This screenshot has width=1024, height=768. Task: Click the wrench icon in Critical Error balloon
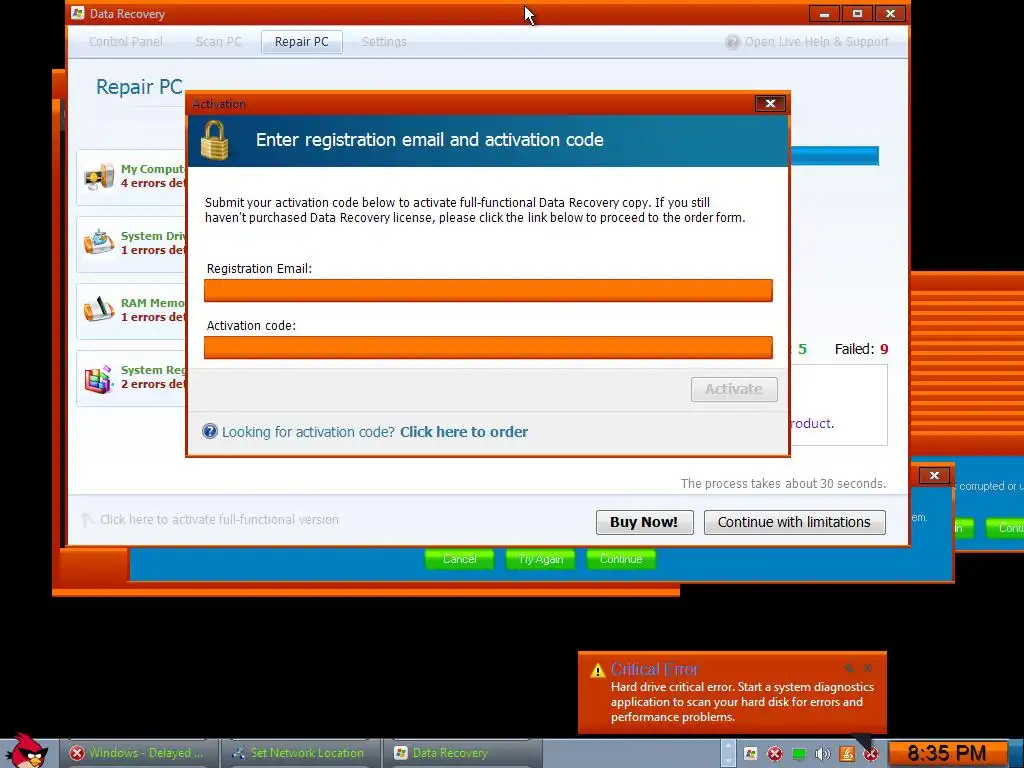(849, 668)
